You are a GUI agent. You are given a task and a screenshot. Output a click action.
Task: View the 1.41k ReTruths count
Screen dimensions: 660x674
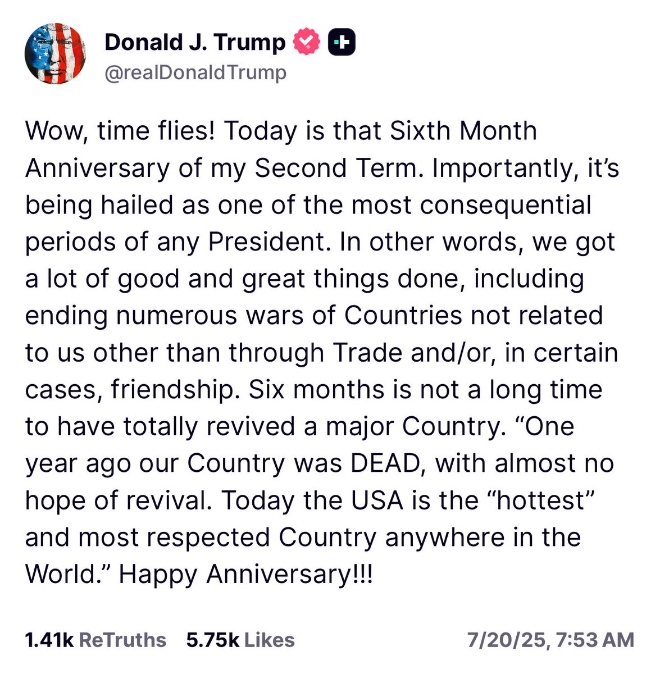(49, 640)
